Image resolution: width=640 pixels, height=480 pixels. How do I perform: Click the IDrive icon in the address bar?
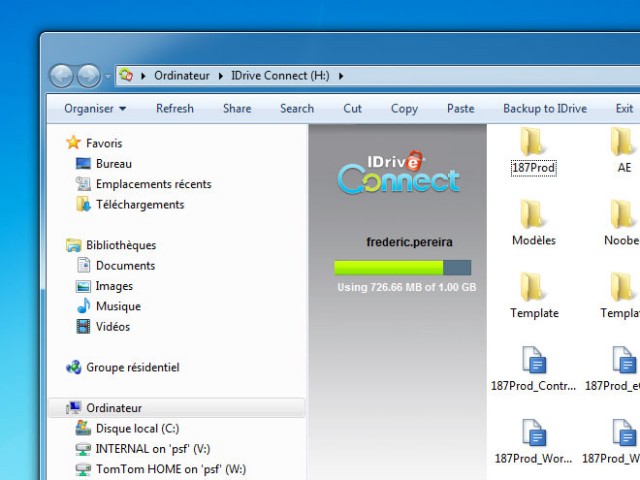pyautogui.click(x=126, y=75)
